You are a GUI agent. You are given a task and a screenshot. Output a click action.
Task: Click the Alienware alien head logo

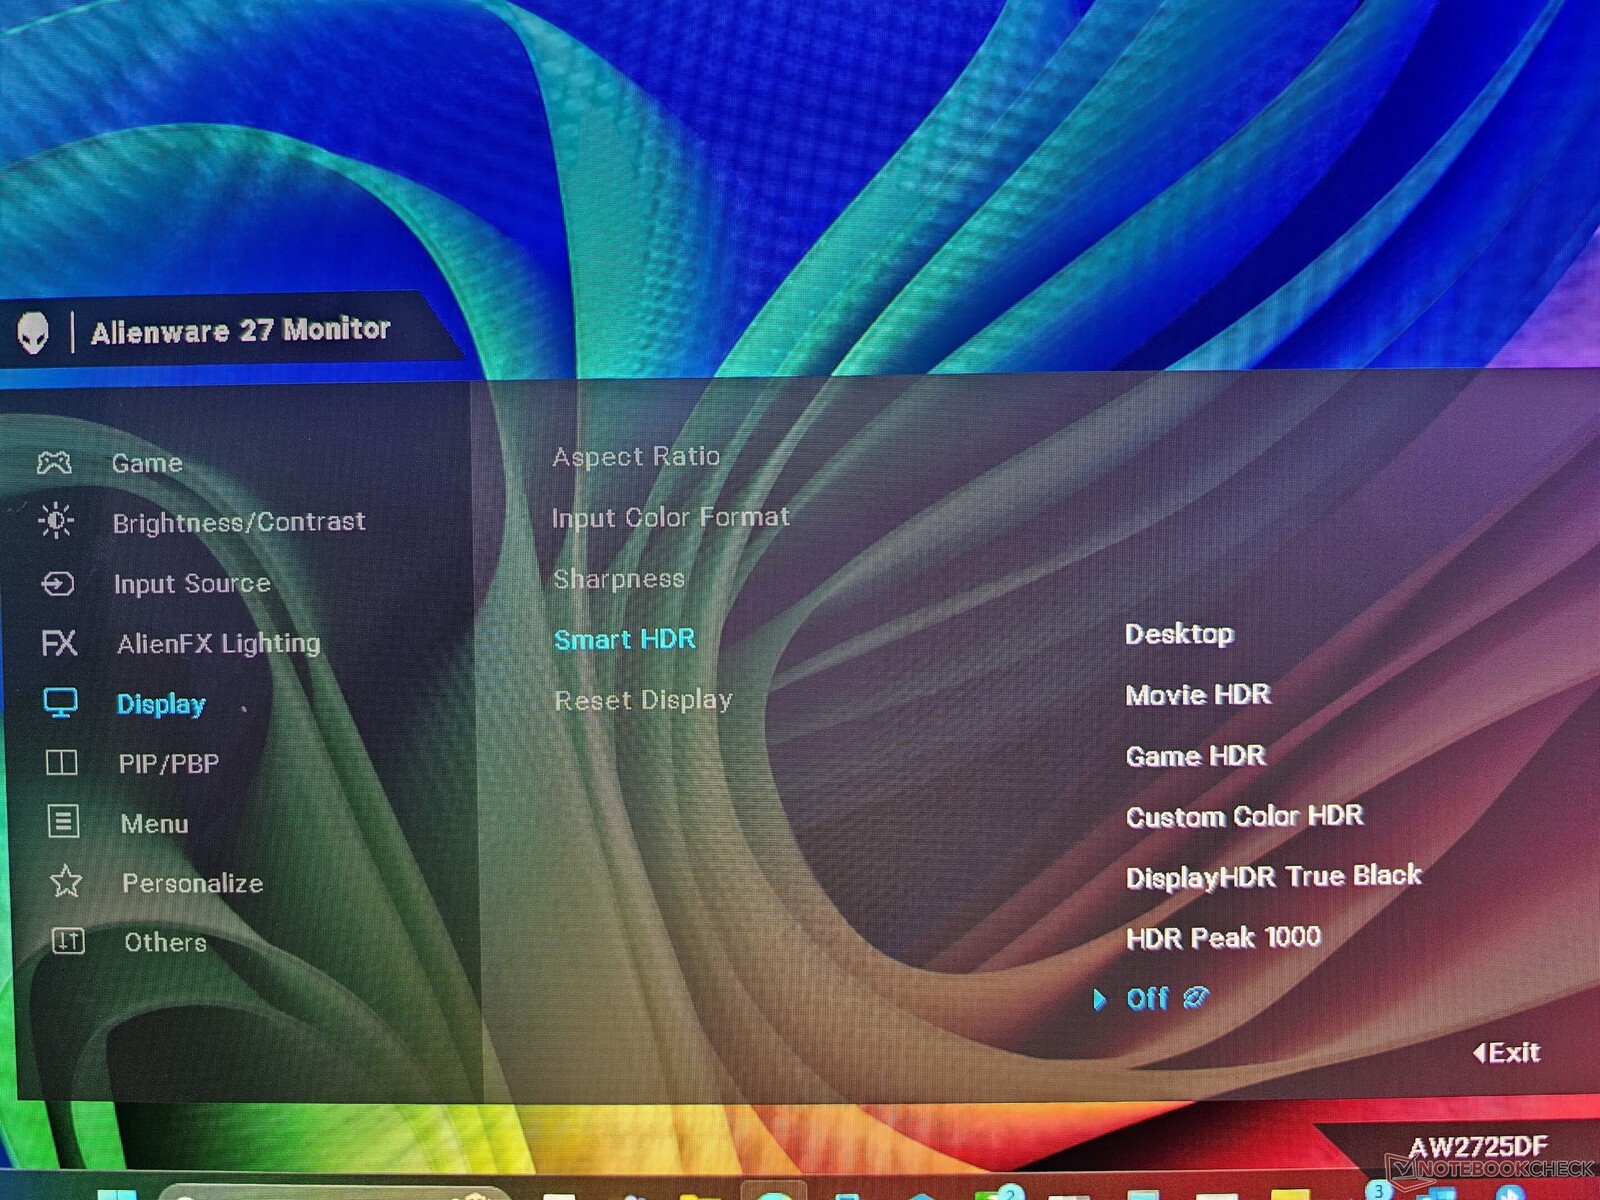coord(33,332)
